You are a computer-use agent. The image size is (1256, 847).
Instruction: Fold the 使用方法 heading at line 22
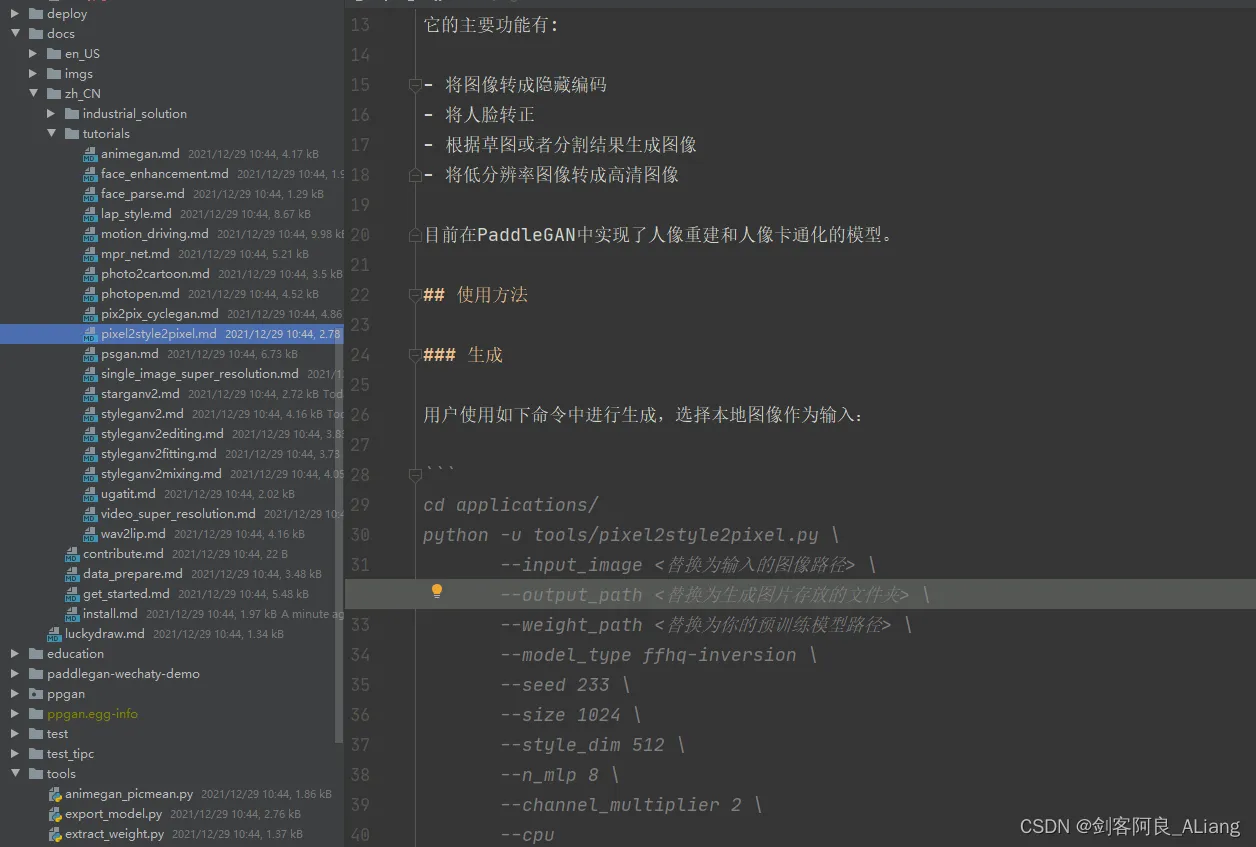(x=414, y=295)
